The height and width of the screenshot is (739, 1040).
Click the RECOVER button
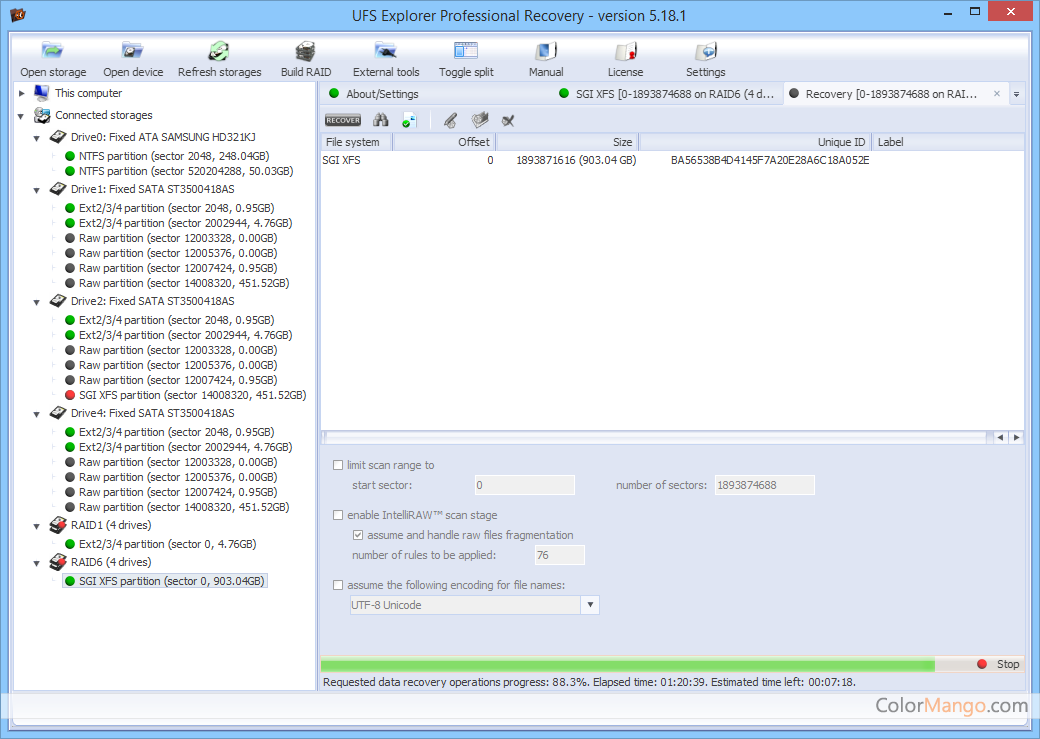[343, 120]
